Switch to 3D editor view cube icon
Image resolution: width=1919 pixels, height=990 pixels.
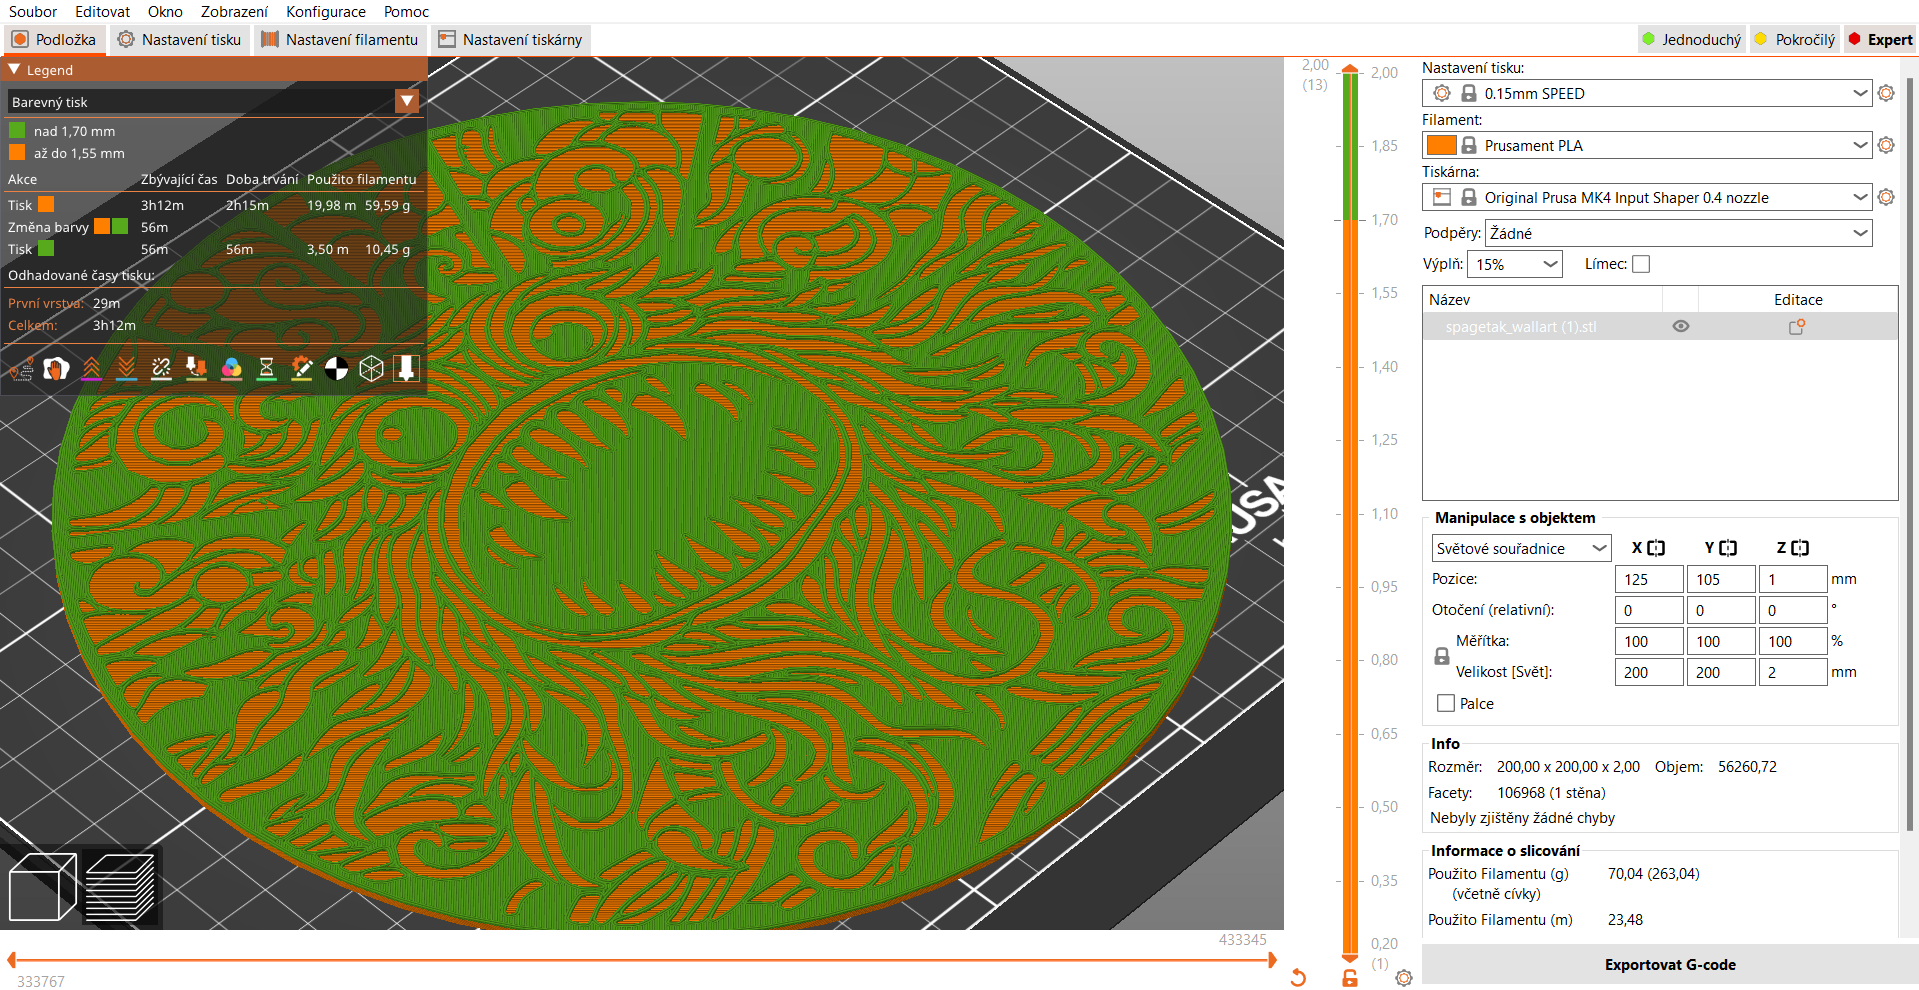pos(42,887)
